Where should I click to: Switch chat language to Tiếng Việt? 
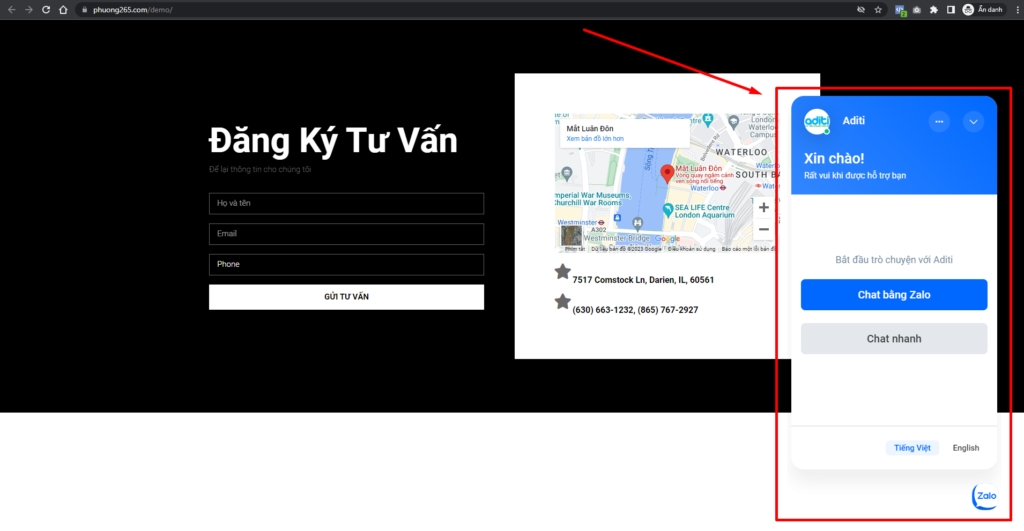(912, 448)
